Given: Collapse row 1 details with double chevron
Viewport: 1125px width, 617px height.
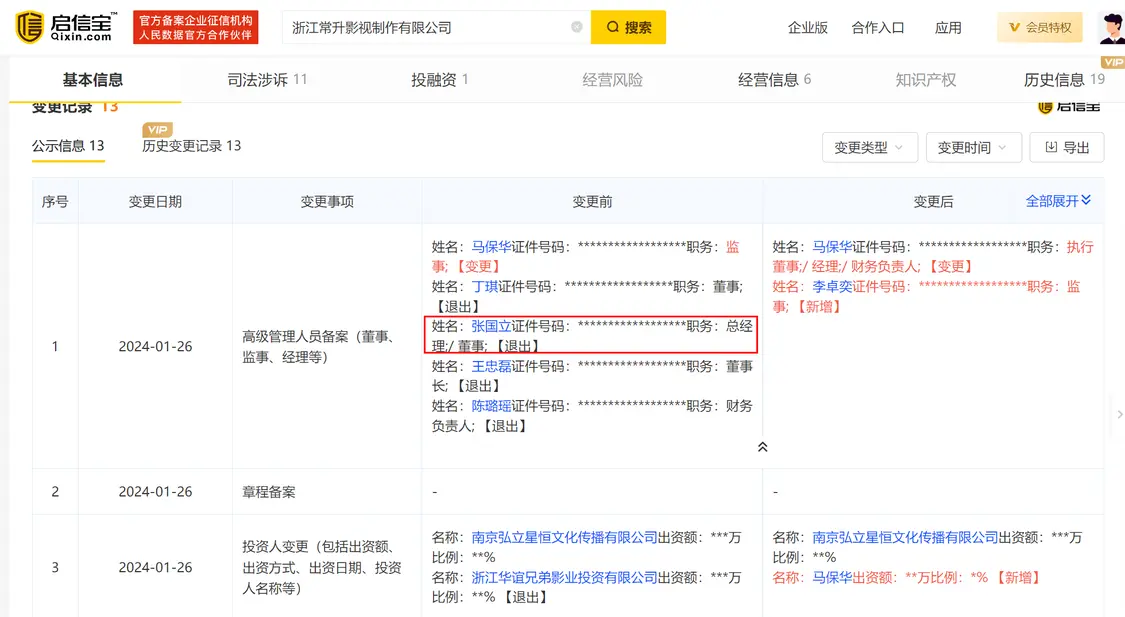Looking at the screenshot, I should coord(762,447).
